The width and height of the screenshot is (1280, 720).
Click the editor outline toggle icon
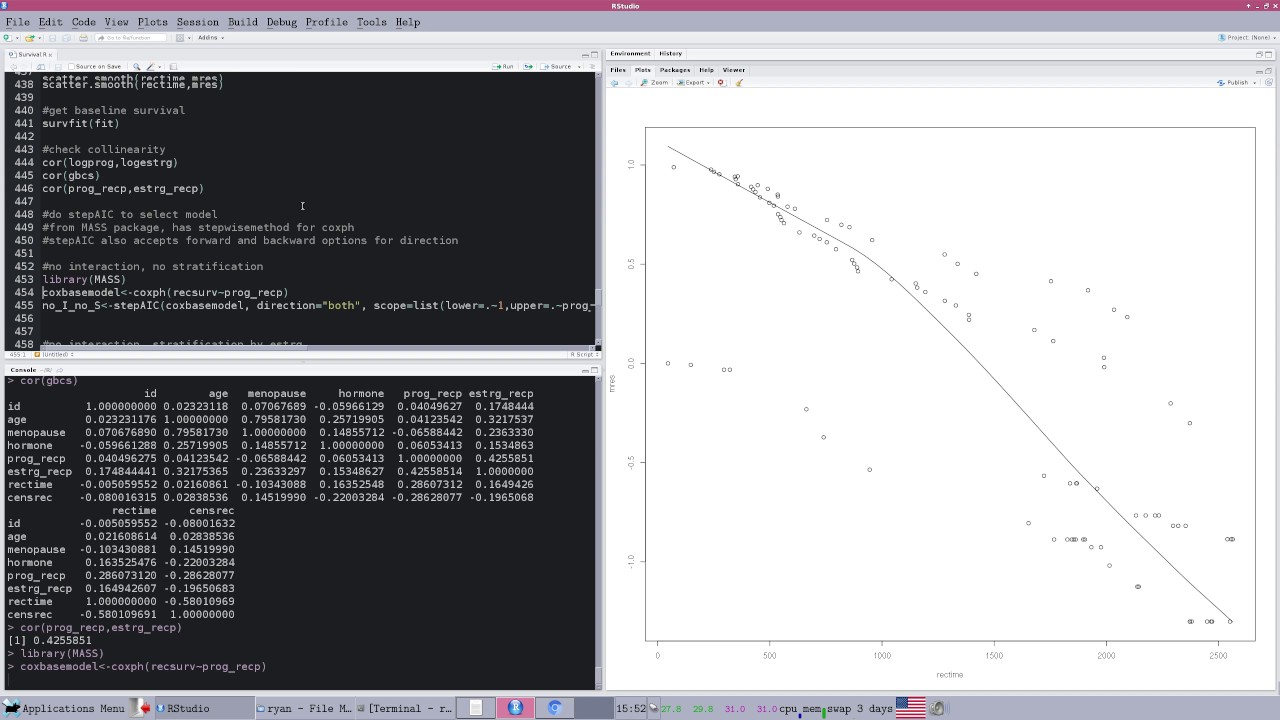(x=592, y=67)
